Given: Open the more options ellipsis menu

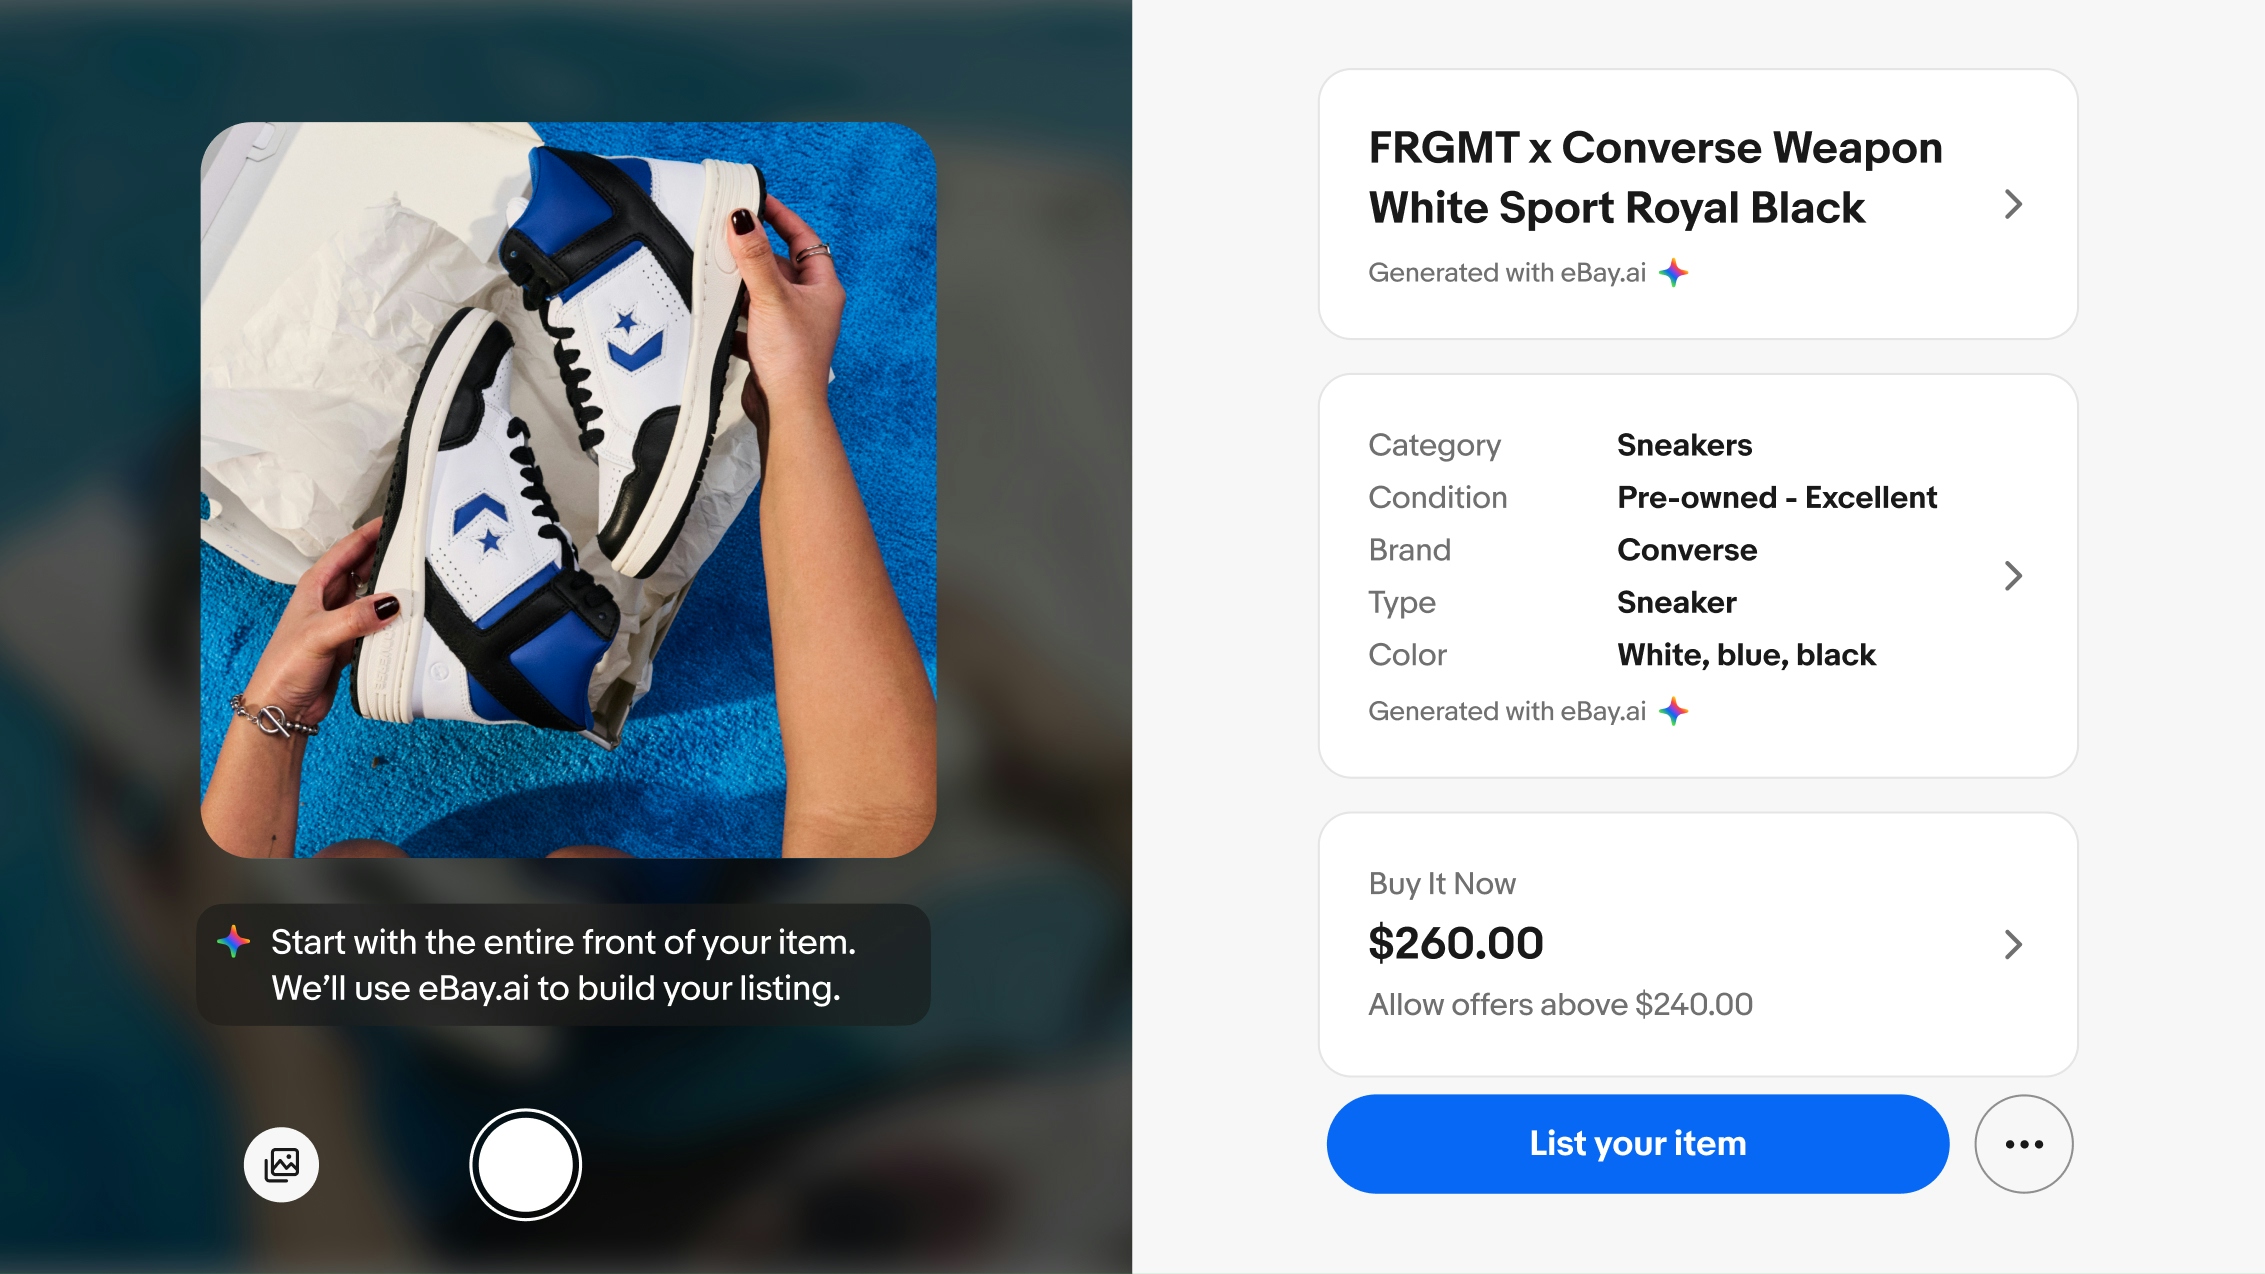Looking at the screenshot, I should point(2024,1143).
